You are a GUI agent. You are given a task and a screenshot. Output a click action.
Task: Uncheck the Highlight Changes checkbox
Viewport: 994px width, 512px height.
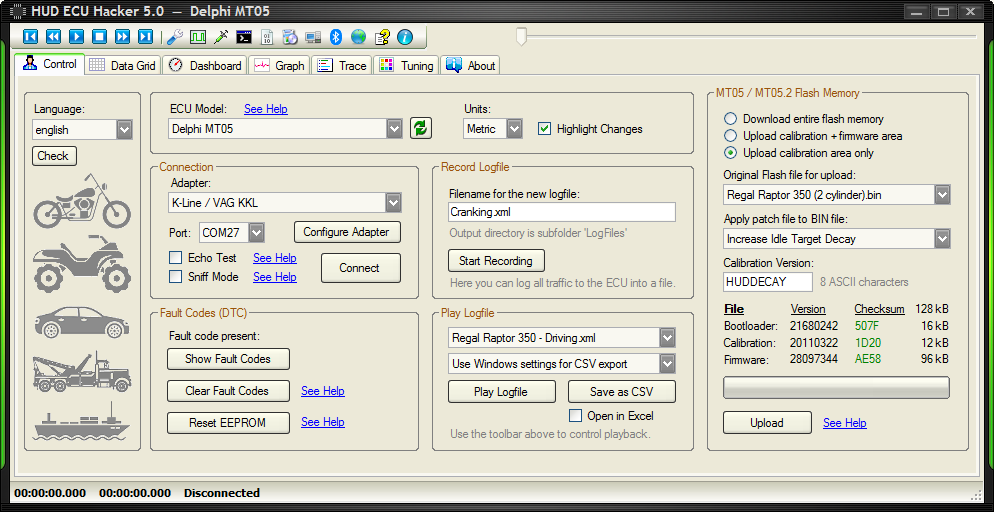(x=545, y=128)
